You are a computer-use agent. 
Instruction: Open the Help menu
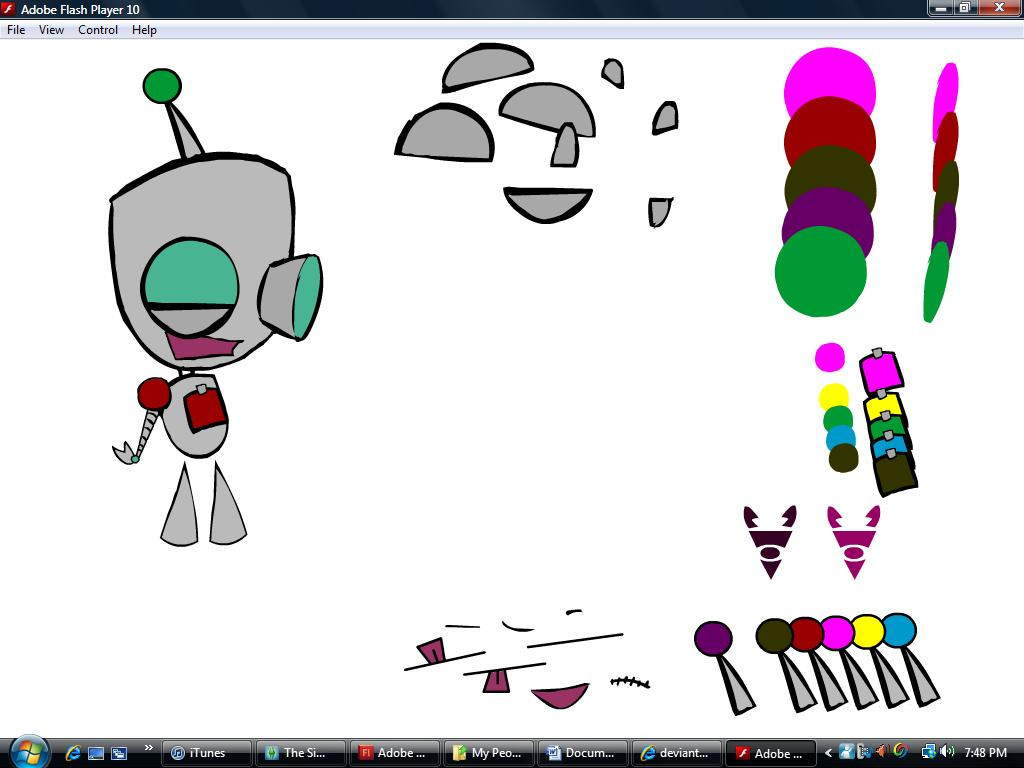(144, 30)
